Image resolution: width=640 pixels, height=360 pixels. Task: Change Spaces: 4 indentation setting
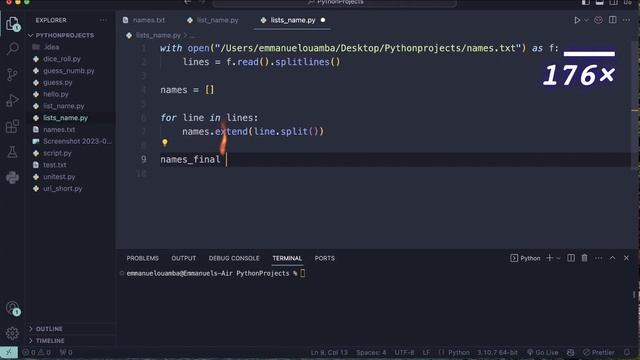click(x=371, y=352)
